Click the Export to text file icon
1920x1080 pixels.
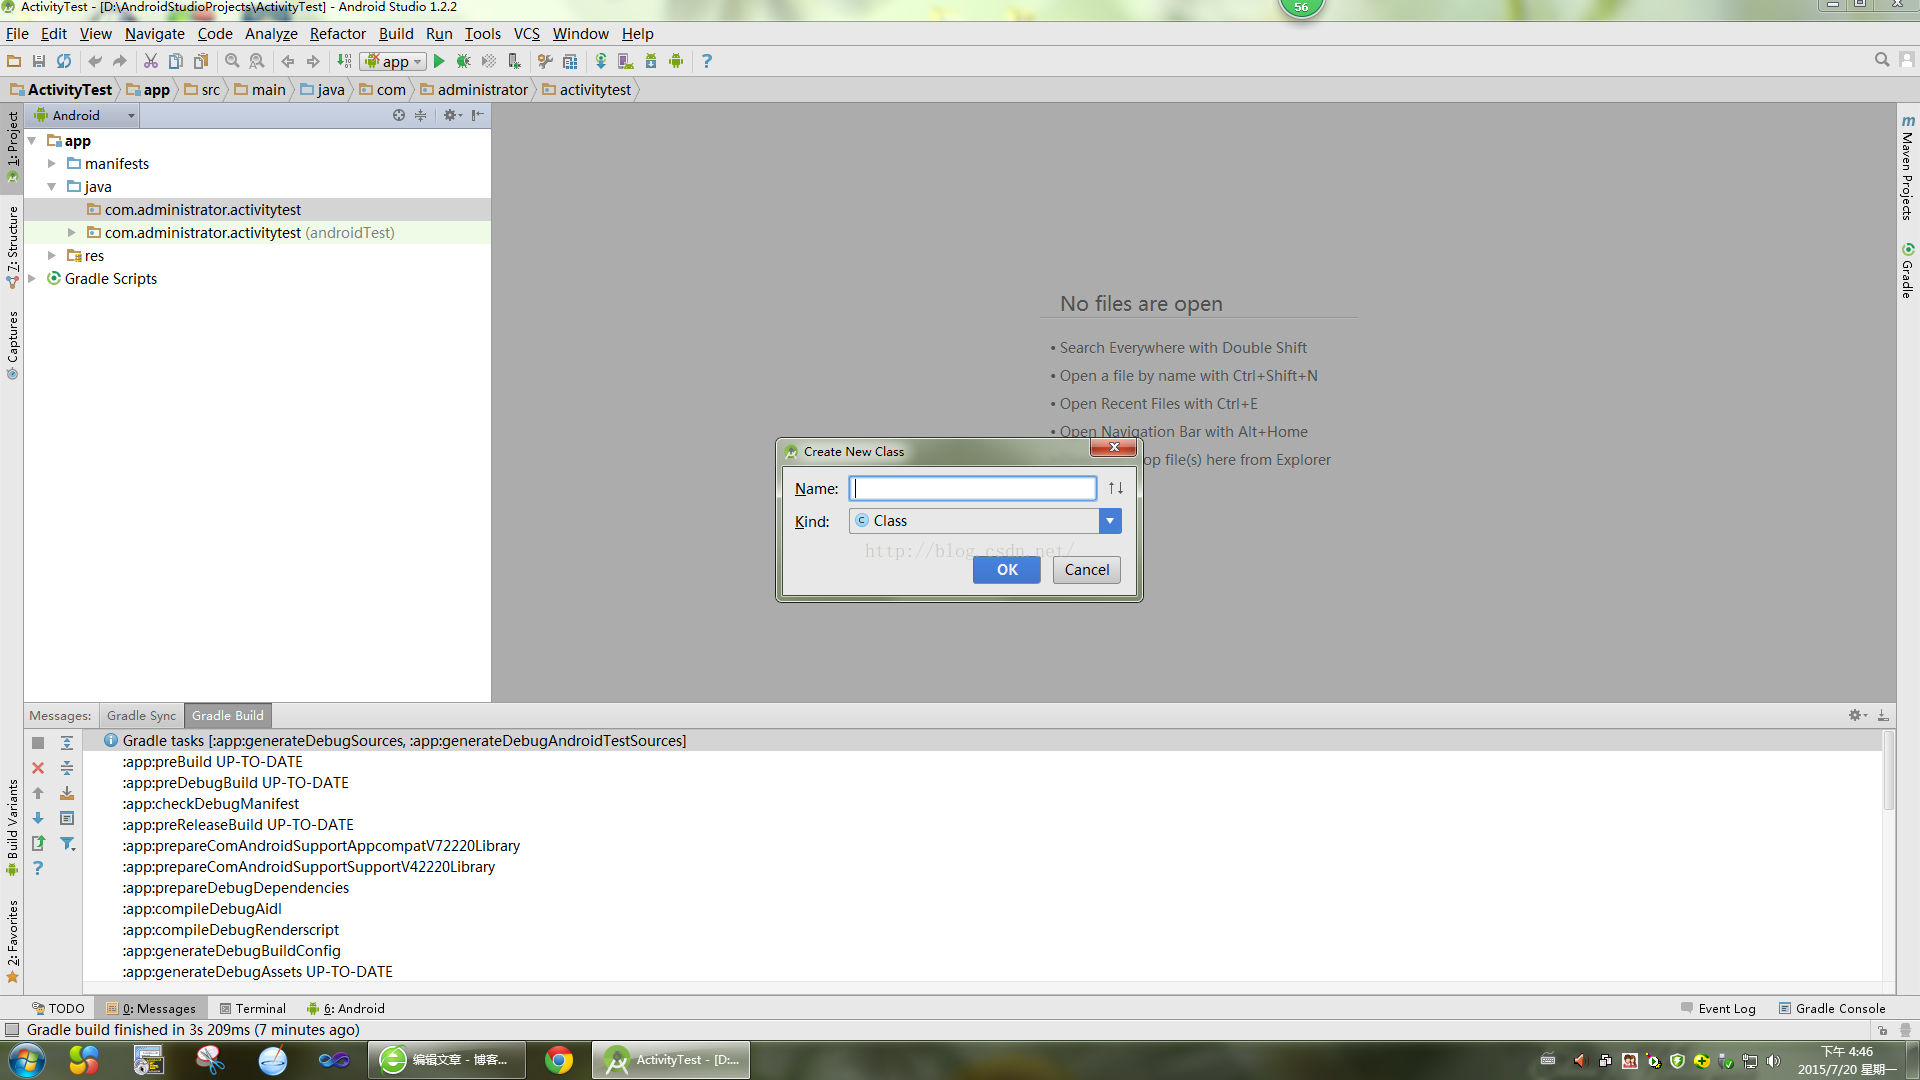pyautogui.click(x=38, y=843)
